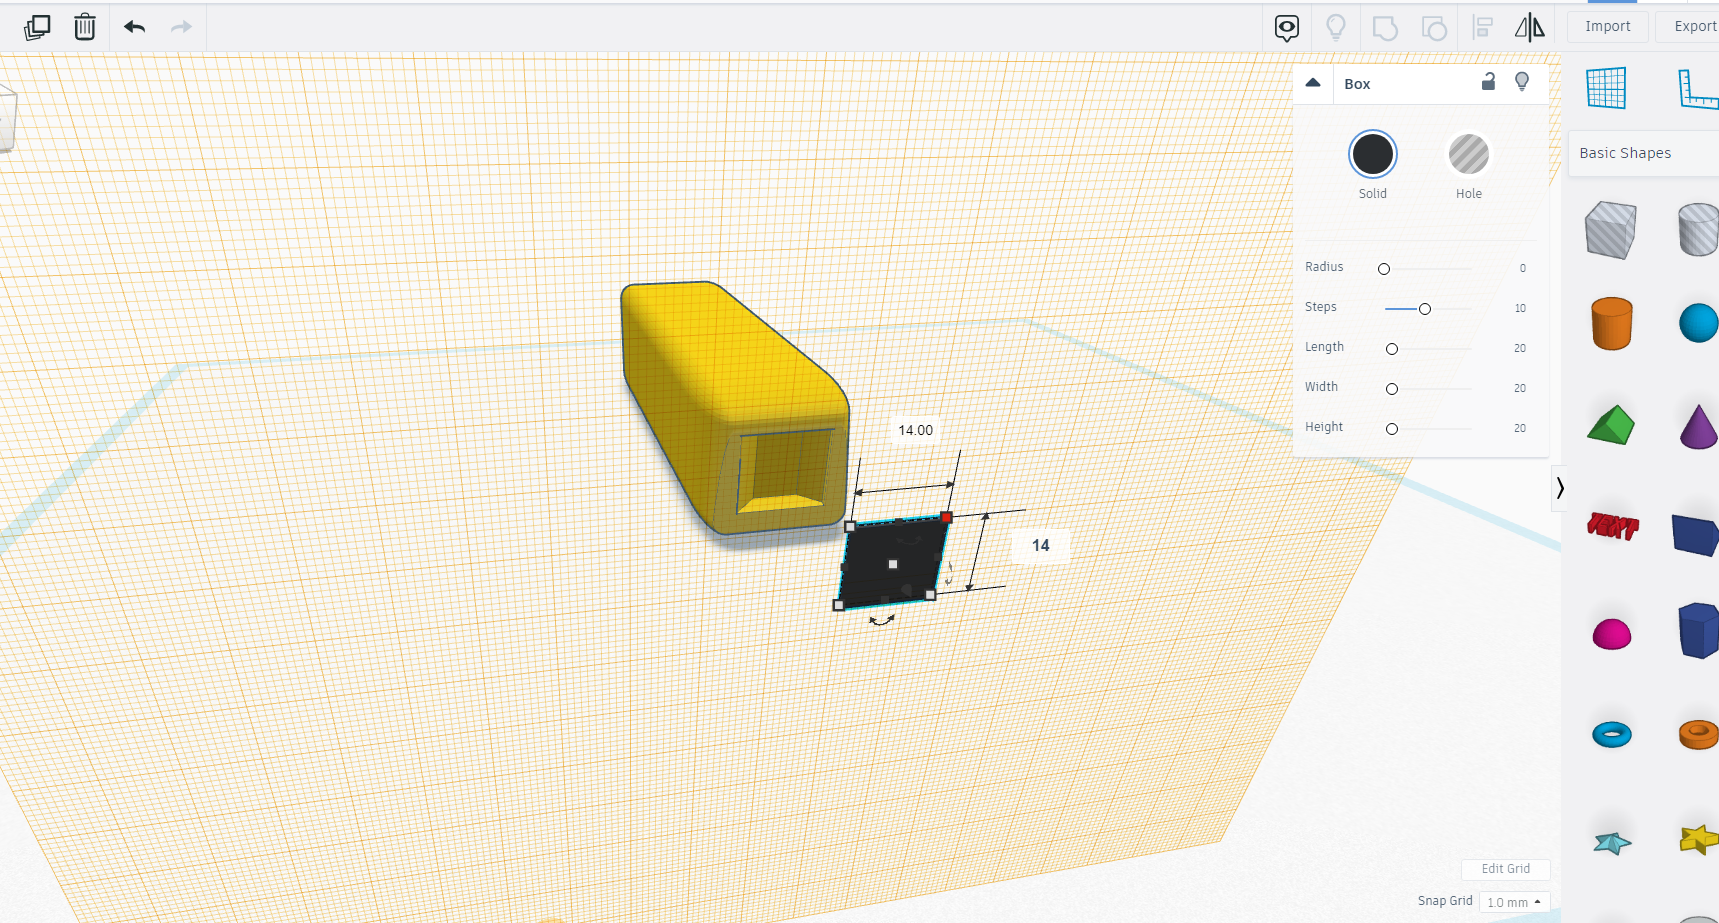Viewport: 1719px width, 923px height.
Task: Set the shape to Hole
Action: 1468,155
